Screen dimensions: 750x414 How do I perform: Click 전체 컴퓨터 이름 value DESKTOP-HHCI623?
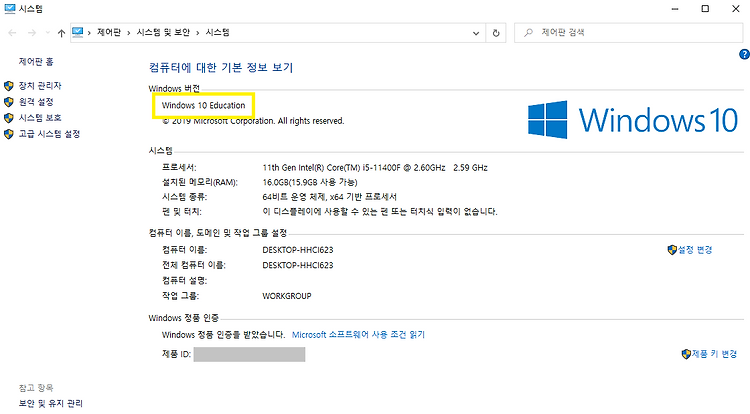pos(298,265)
